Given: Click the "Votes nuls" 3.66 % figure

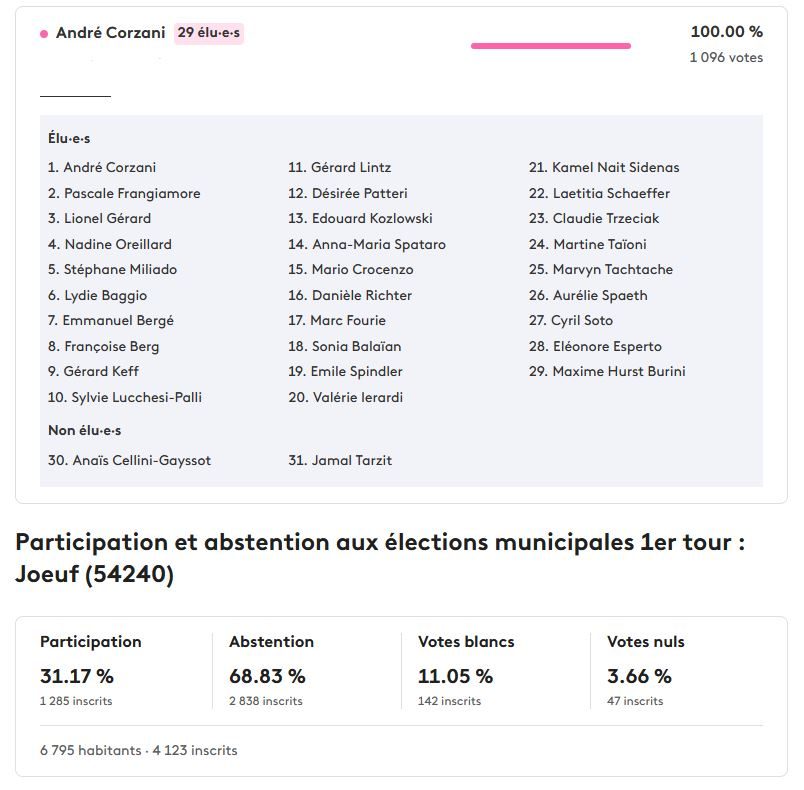Looking at the screenshot, I should click(639, 677).
